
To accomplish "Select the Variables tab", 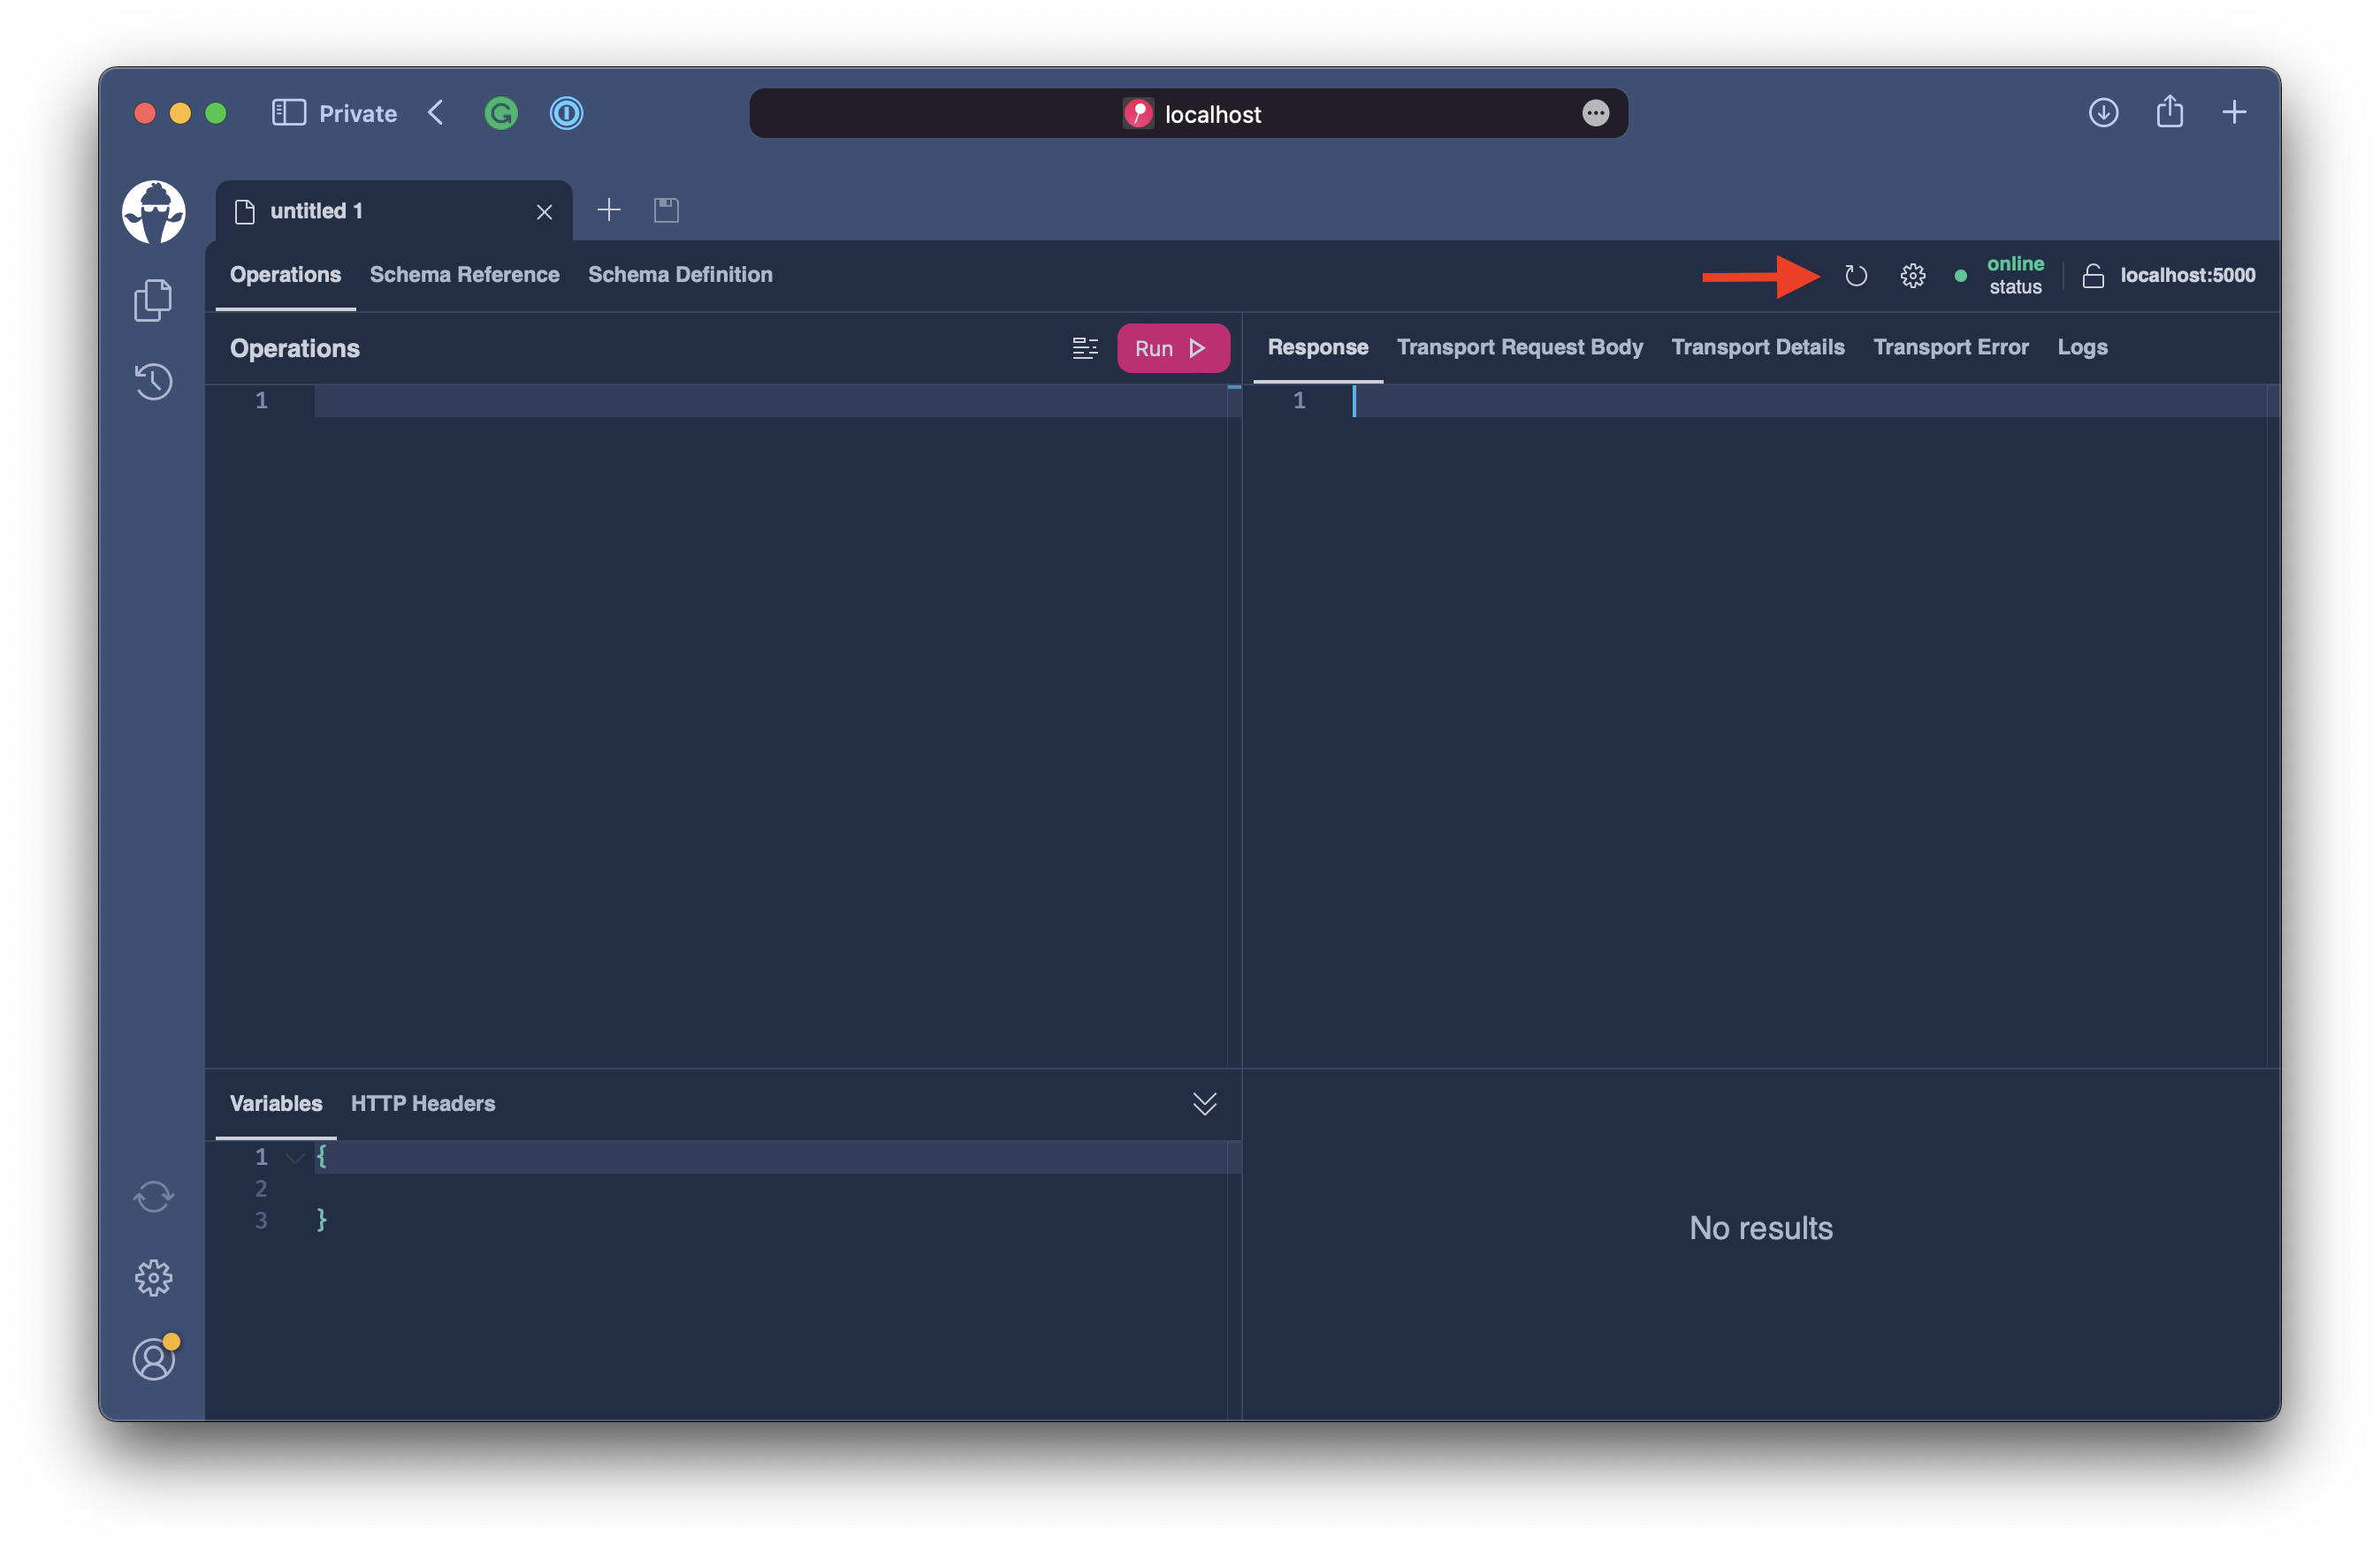I will point(275,1103).
